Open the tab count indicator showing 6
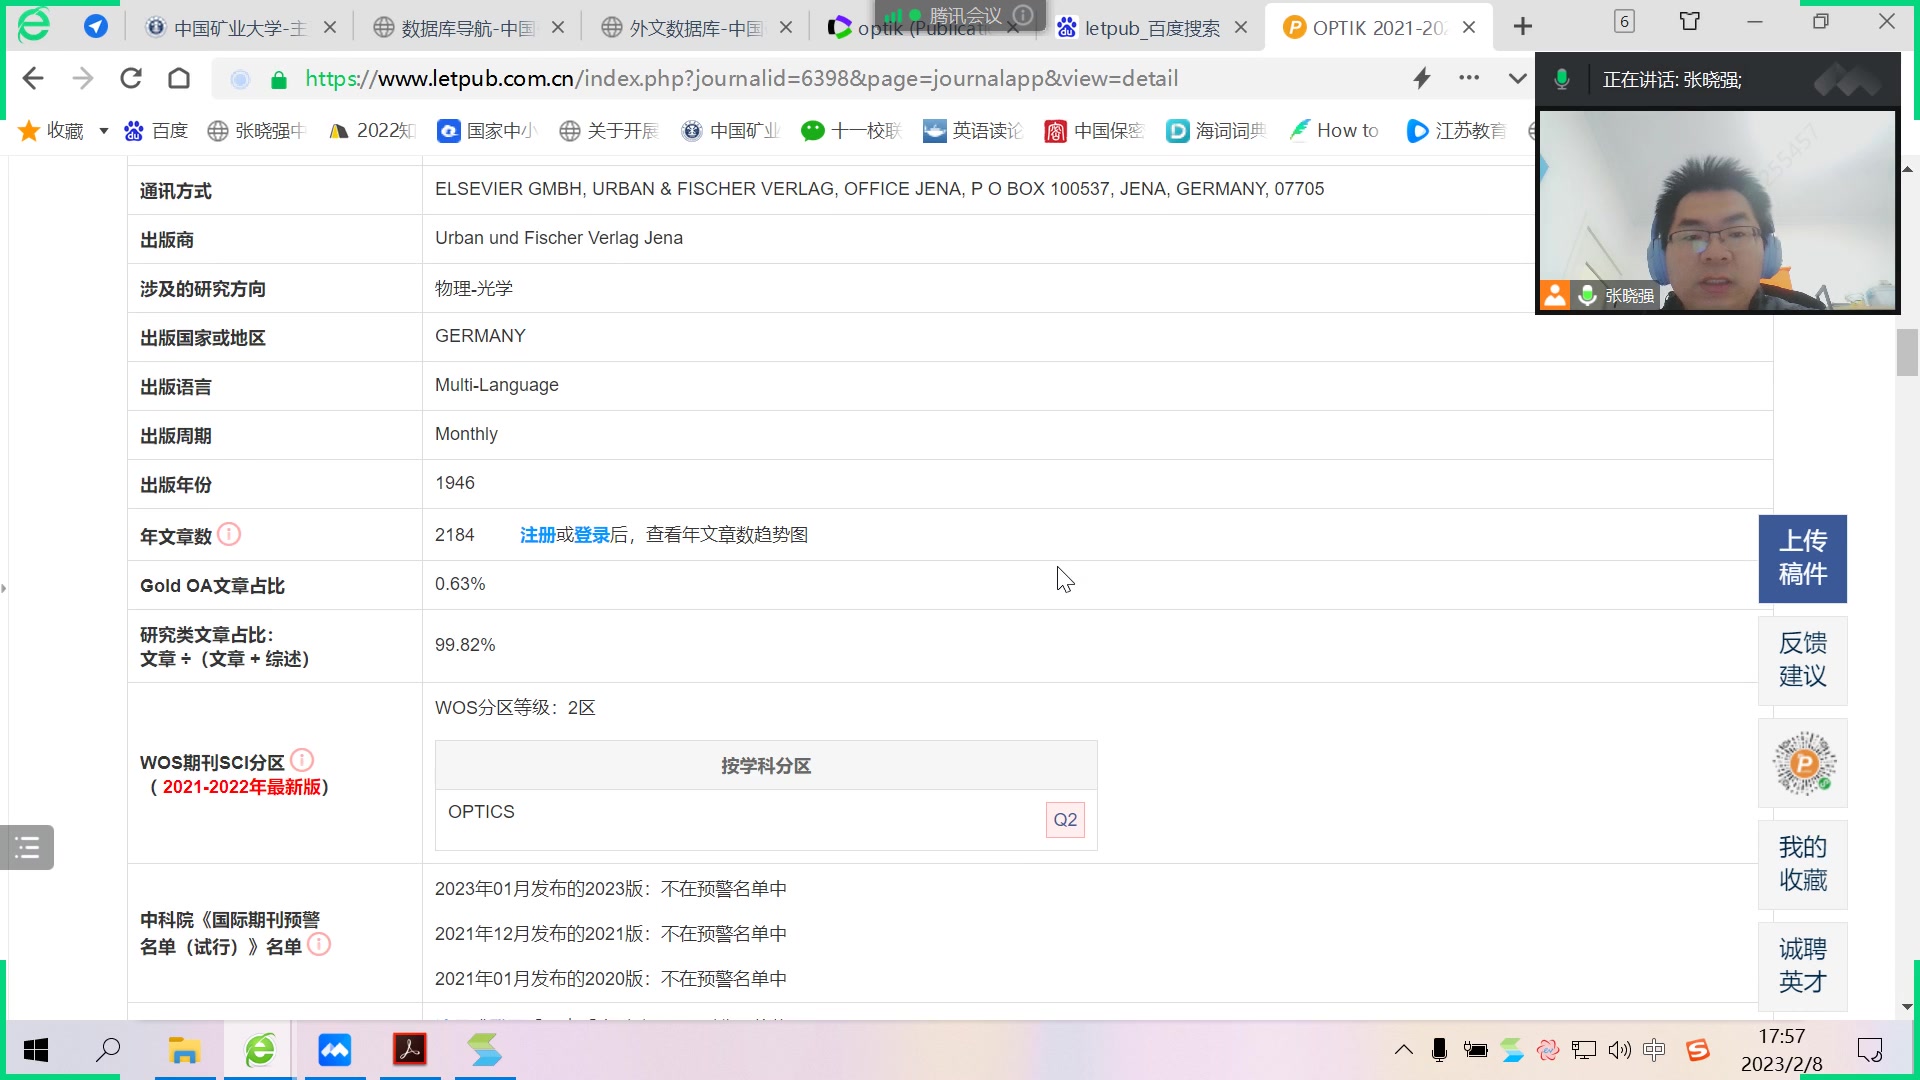 1624,21
